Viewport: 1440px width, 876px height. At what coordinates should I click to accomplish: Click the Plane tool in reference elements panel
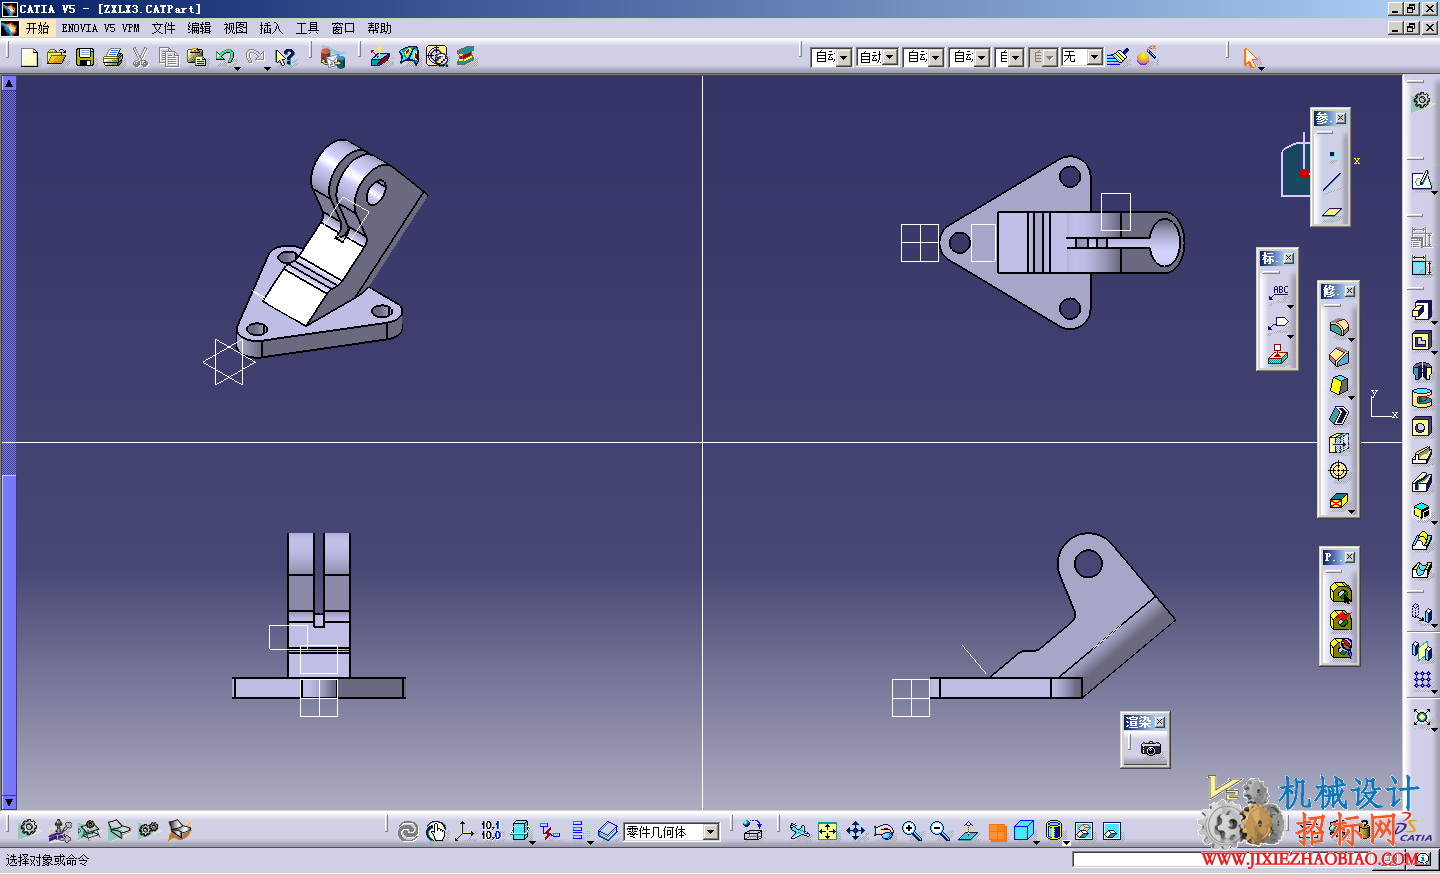(x=1332, y=211)
